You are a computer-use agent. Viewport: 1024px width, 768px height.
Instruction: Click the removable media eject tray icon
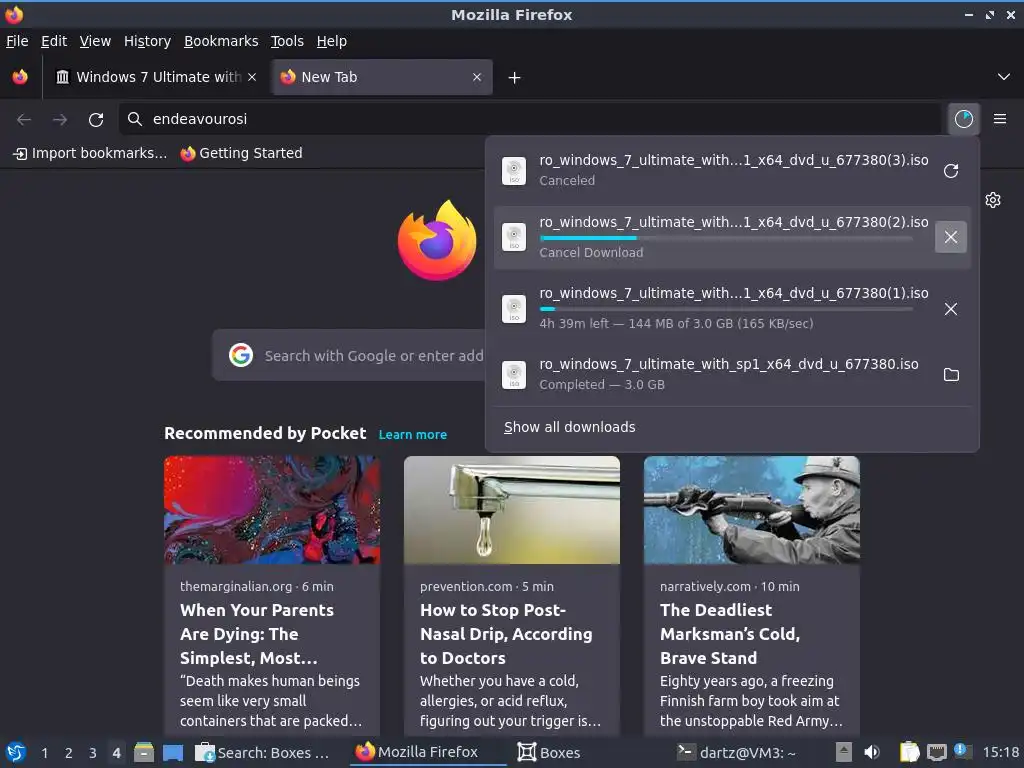click(x=844, y=752)
